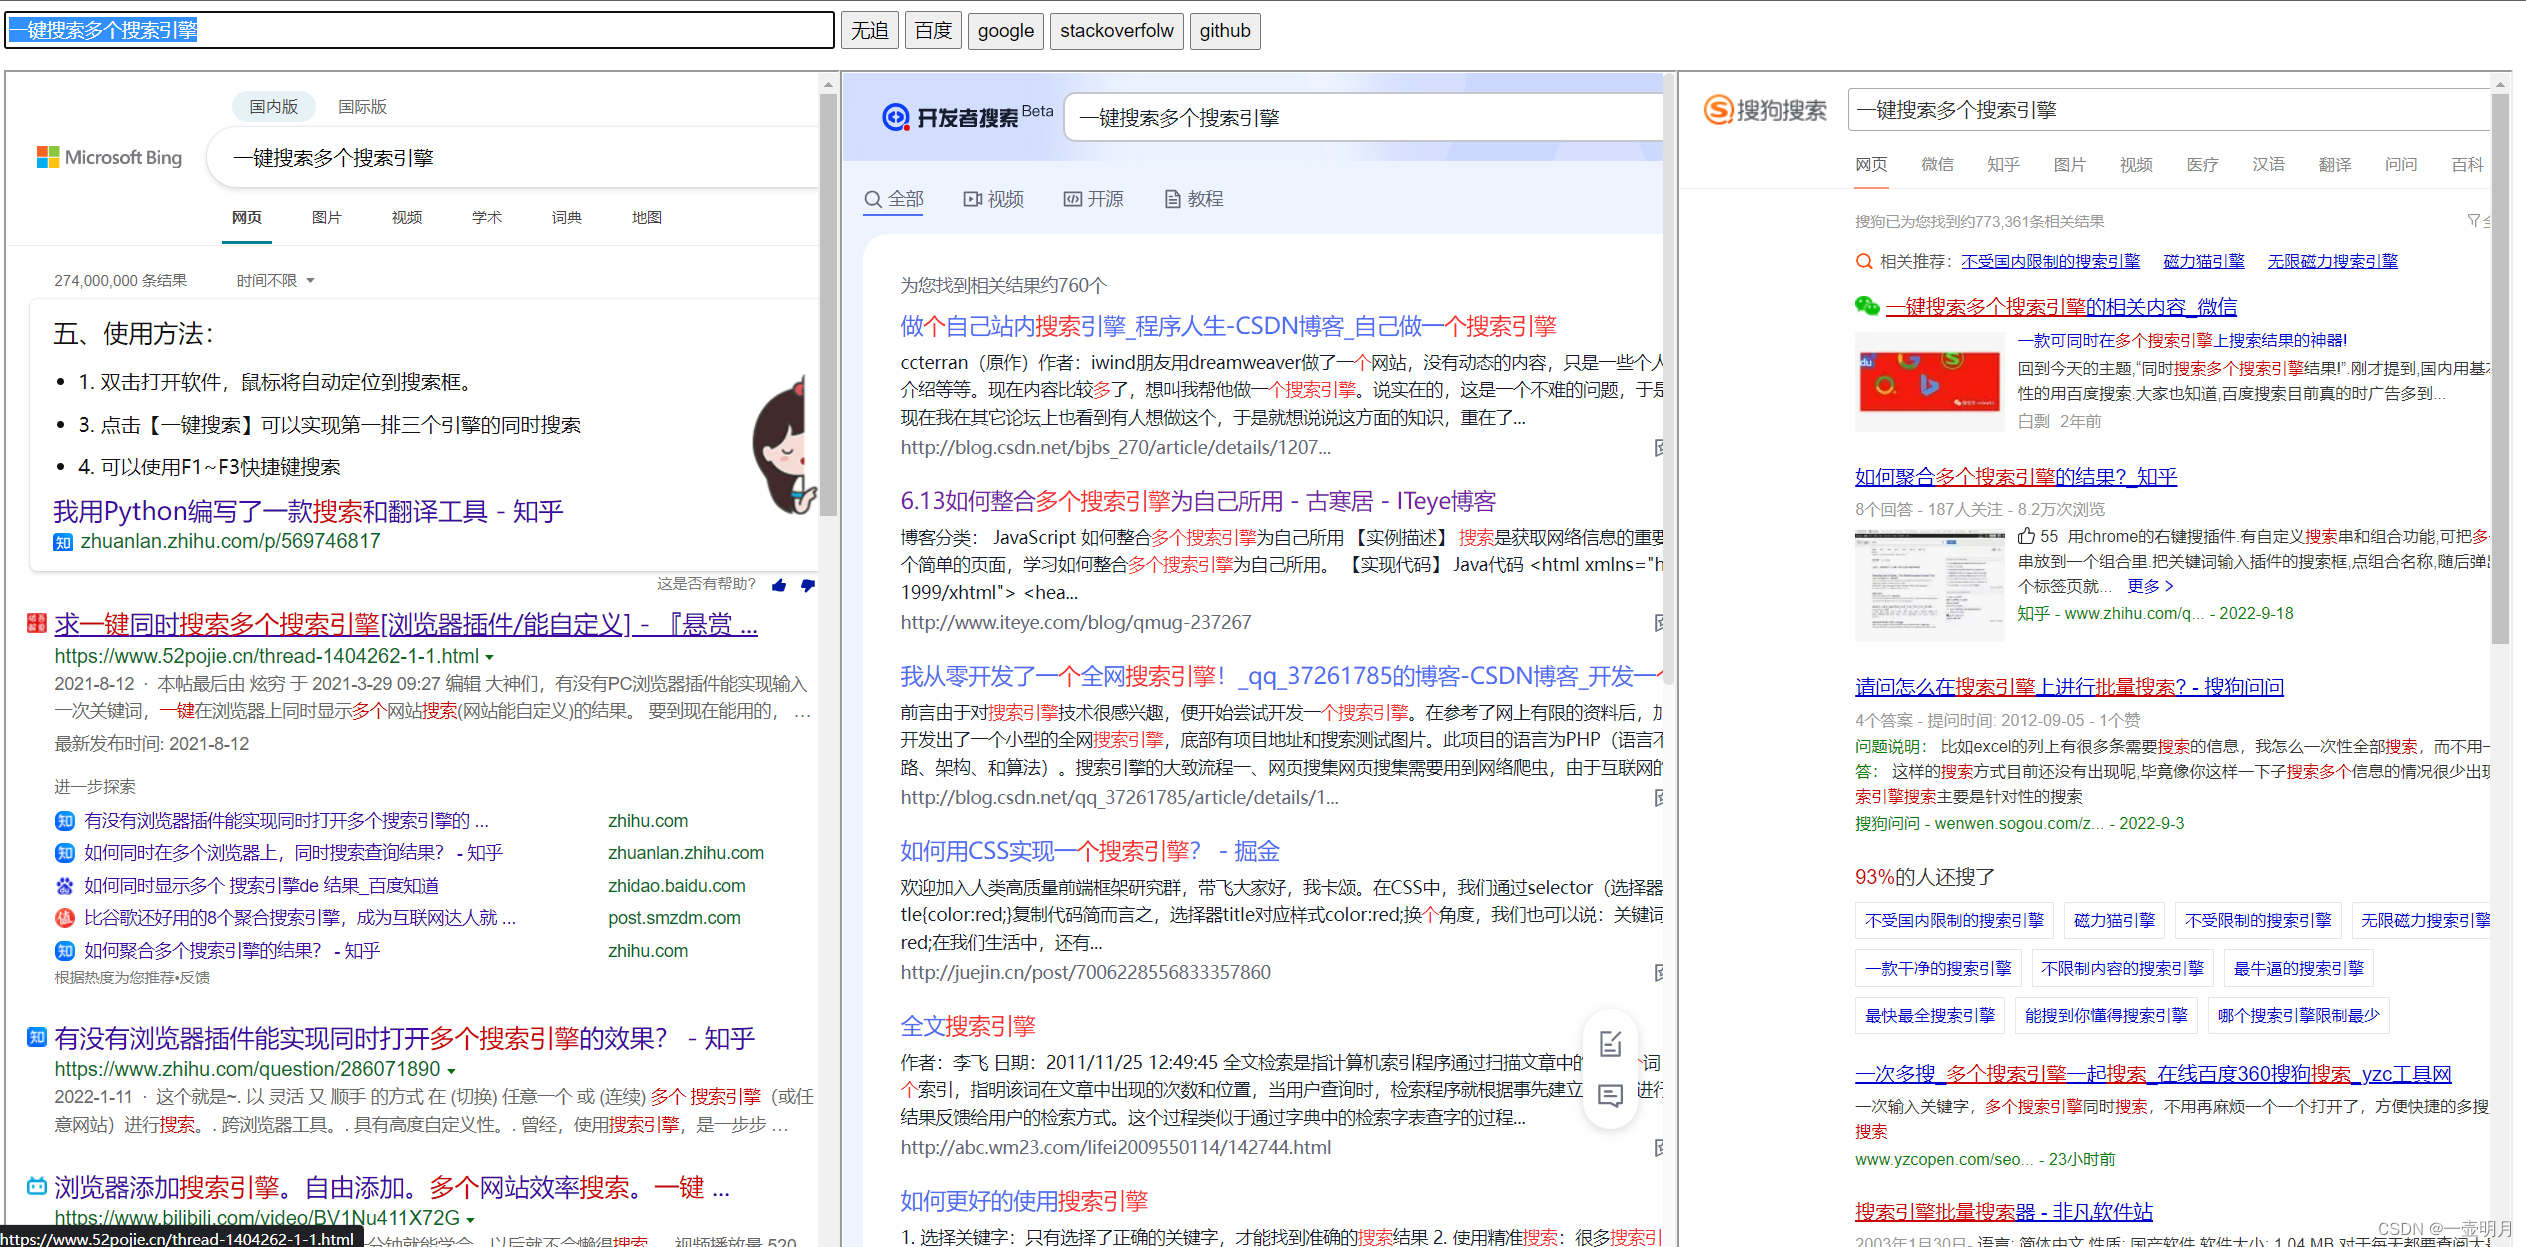Click the 开发者搜索 logo icon

[895, 118]
